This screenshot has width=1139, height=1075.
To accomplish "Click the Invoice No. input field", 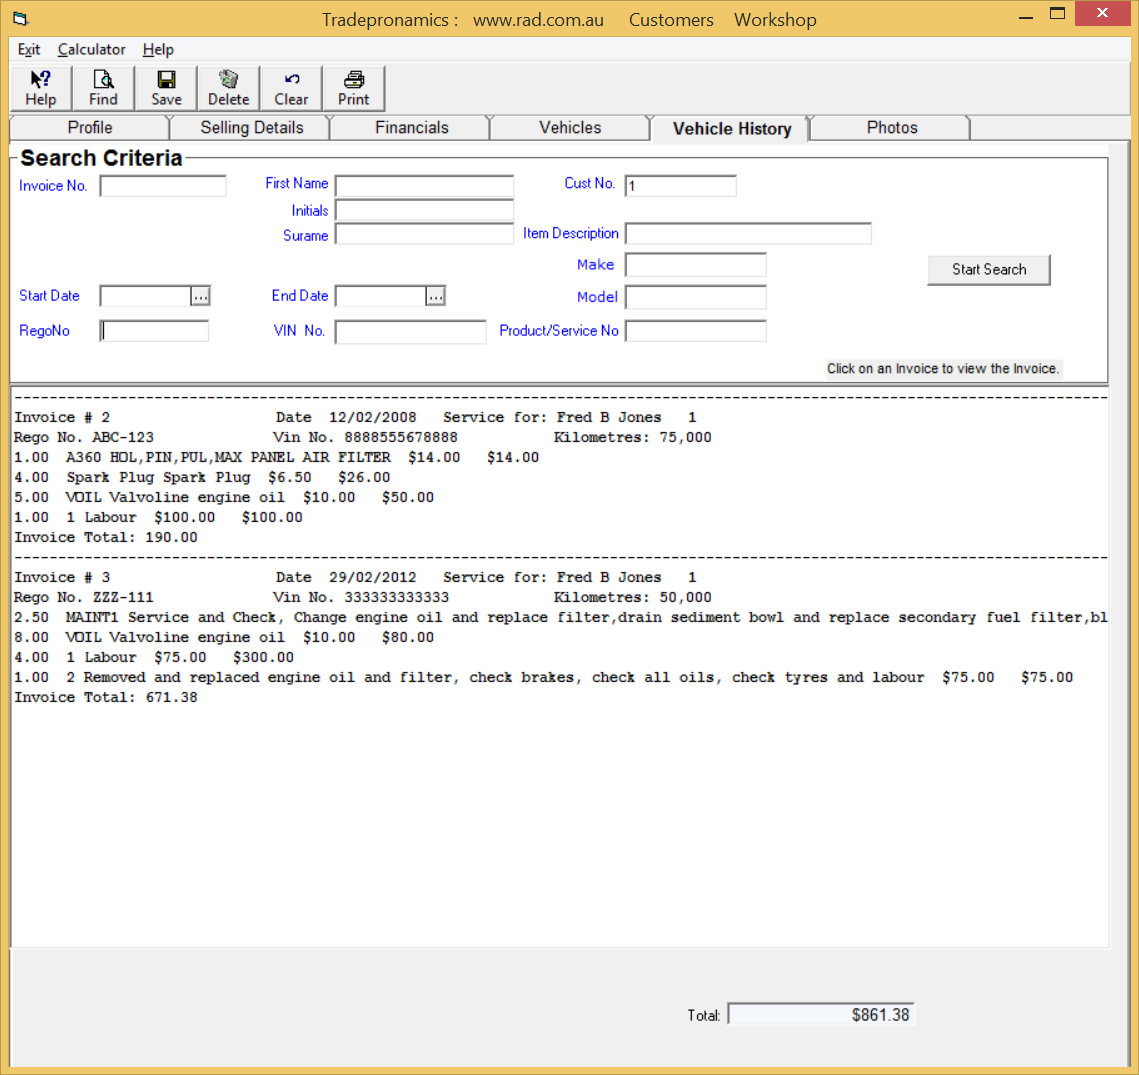I will coord(163,186).
